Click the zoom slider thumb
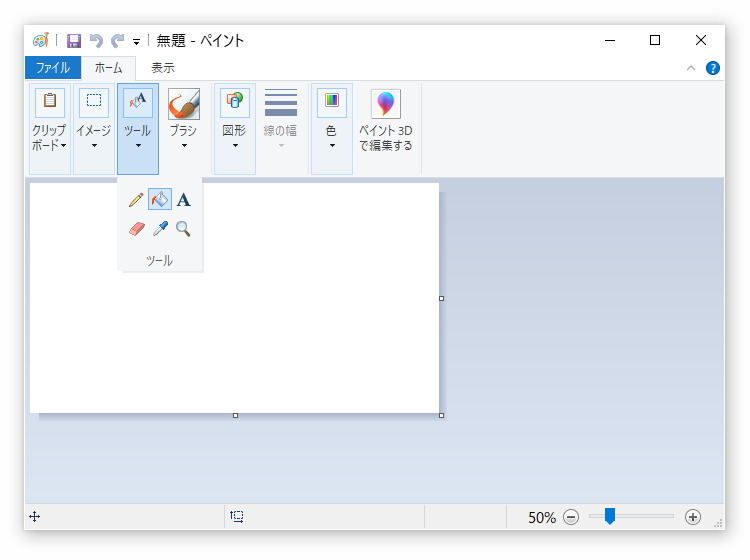 click(609, 516)
